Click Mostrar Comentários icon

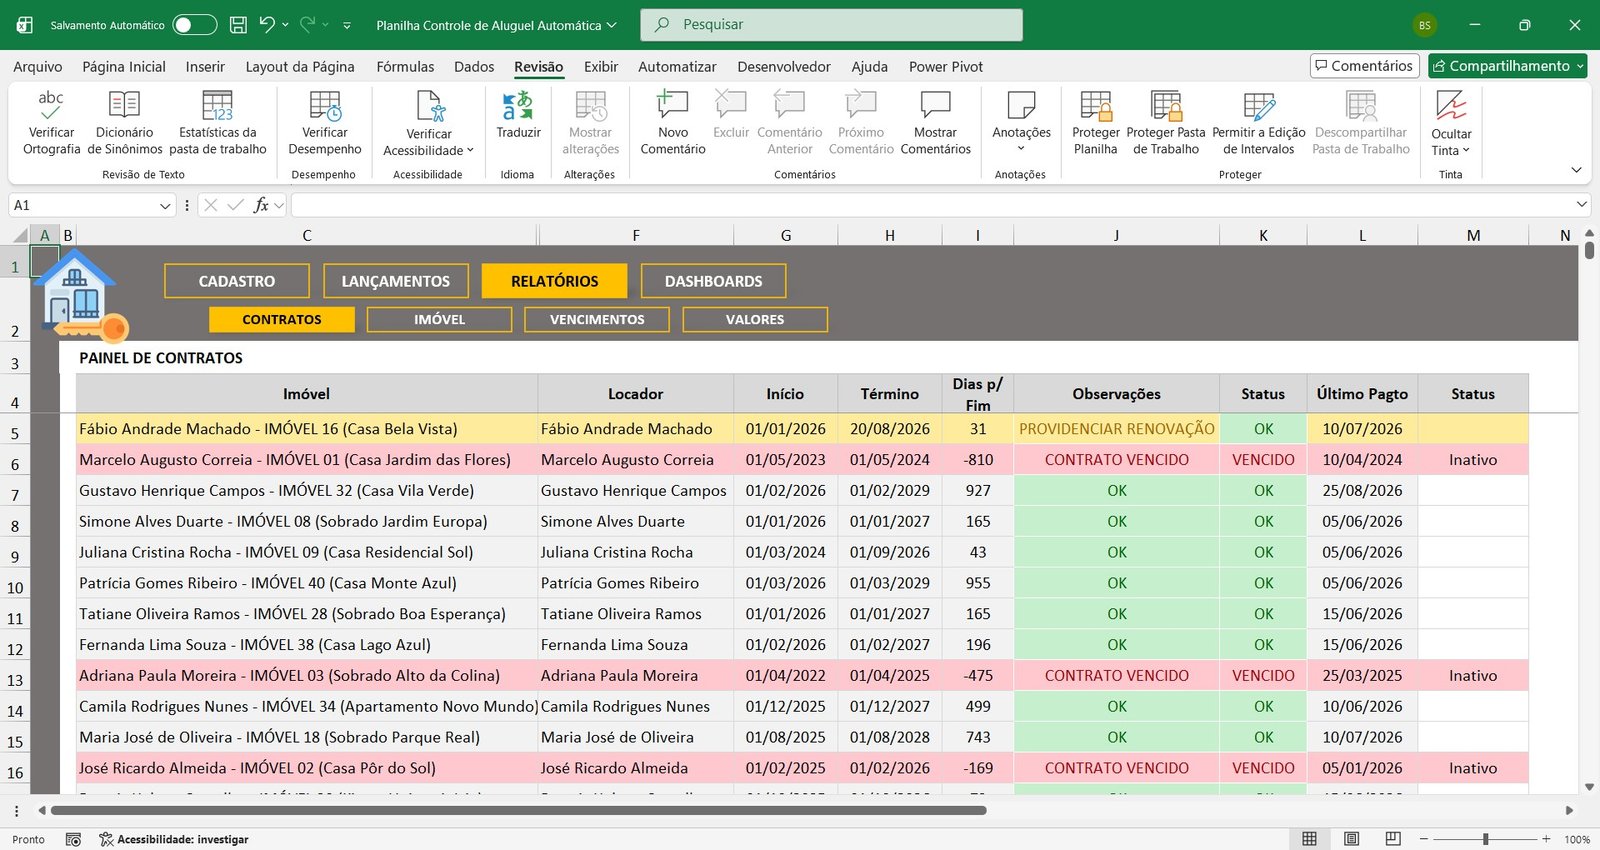(x=935, y=105)
